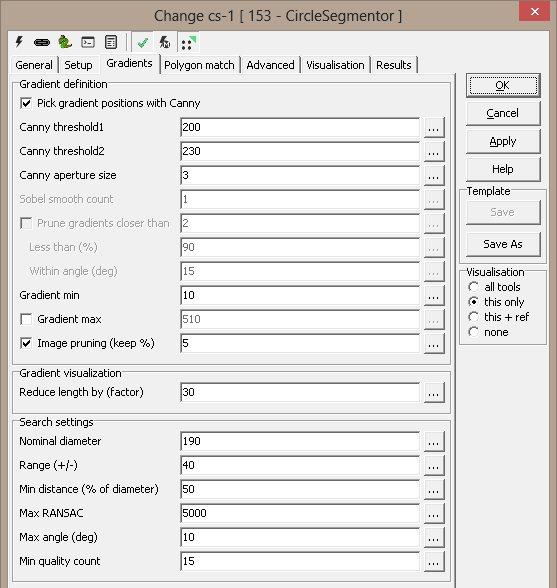Toggle the four dots grid icon
The image size is (557, 588).
188,42
